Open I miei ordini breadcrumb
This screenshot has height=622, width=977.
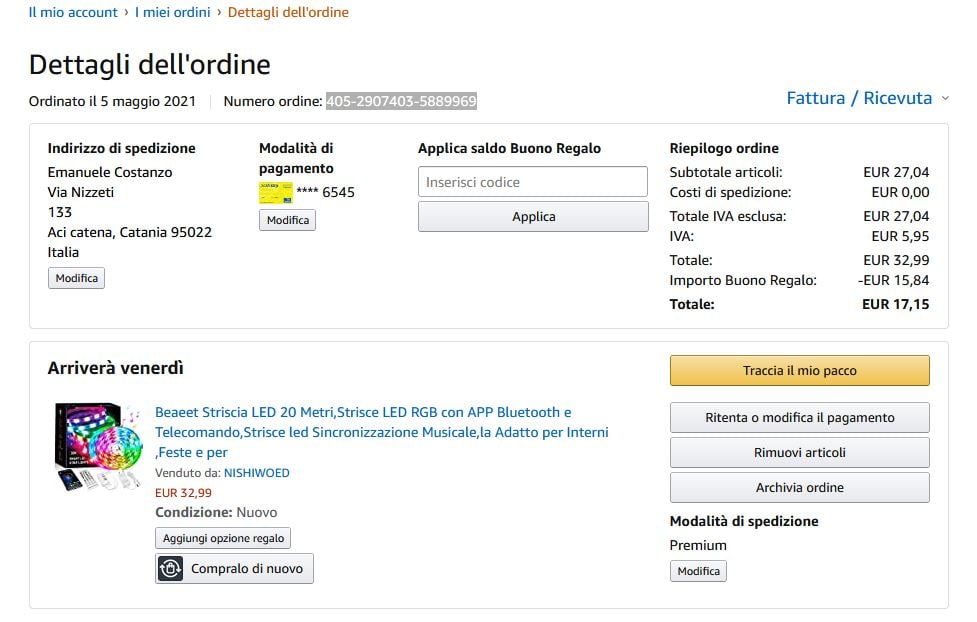[173, 13]
